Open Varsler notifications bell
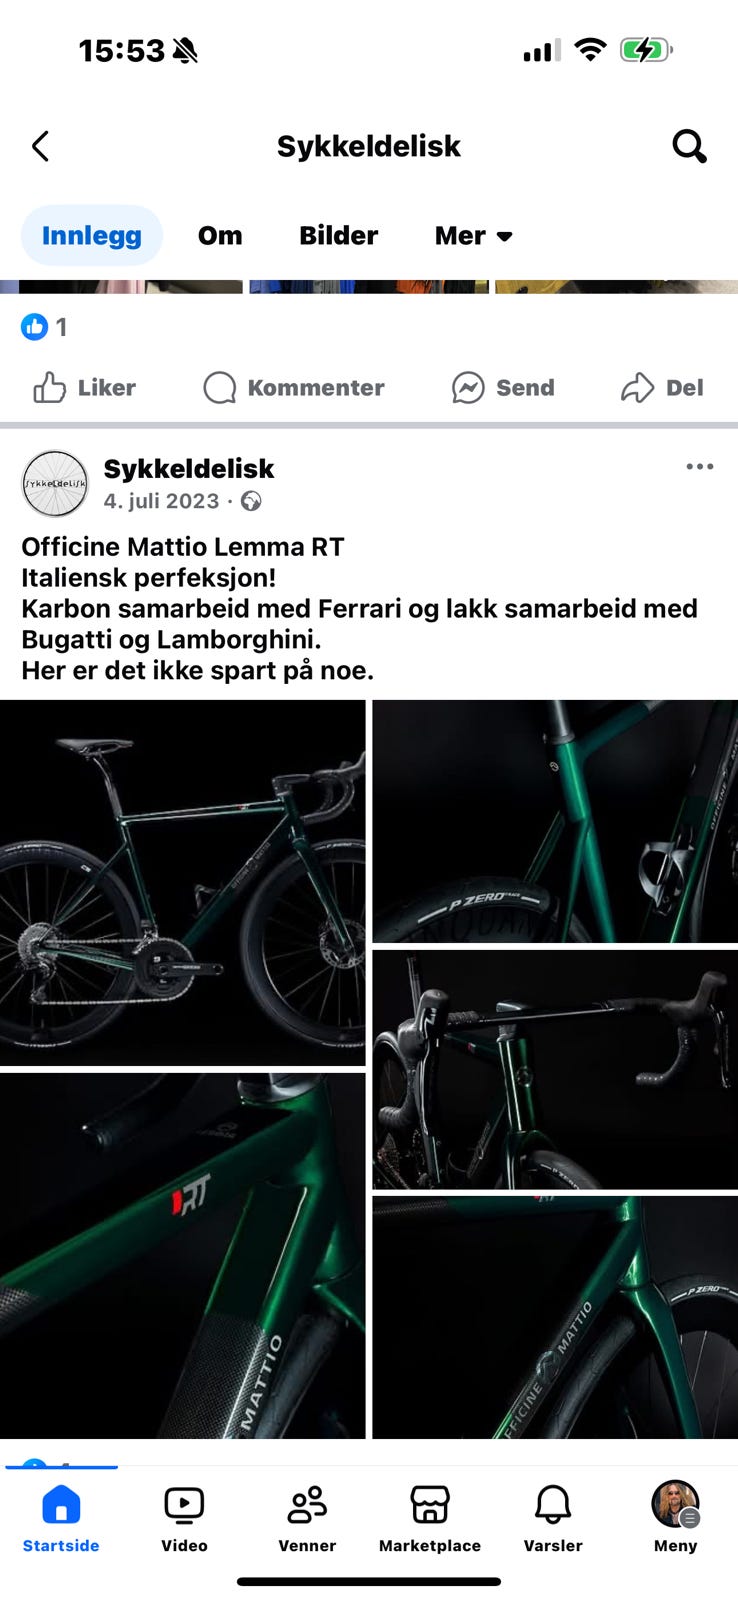 coord(553,1504)
